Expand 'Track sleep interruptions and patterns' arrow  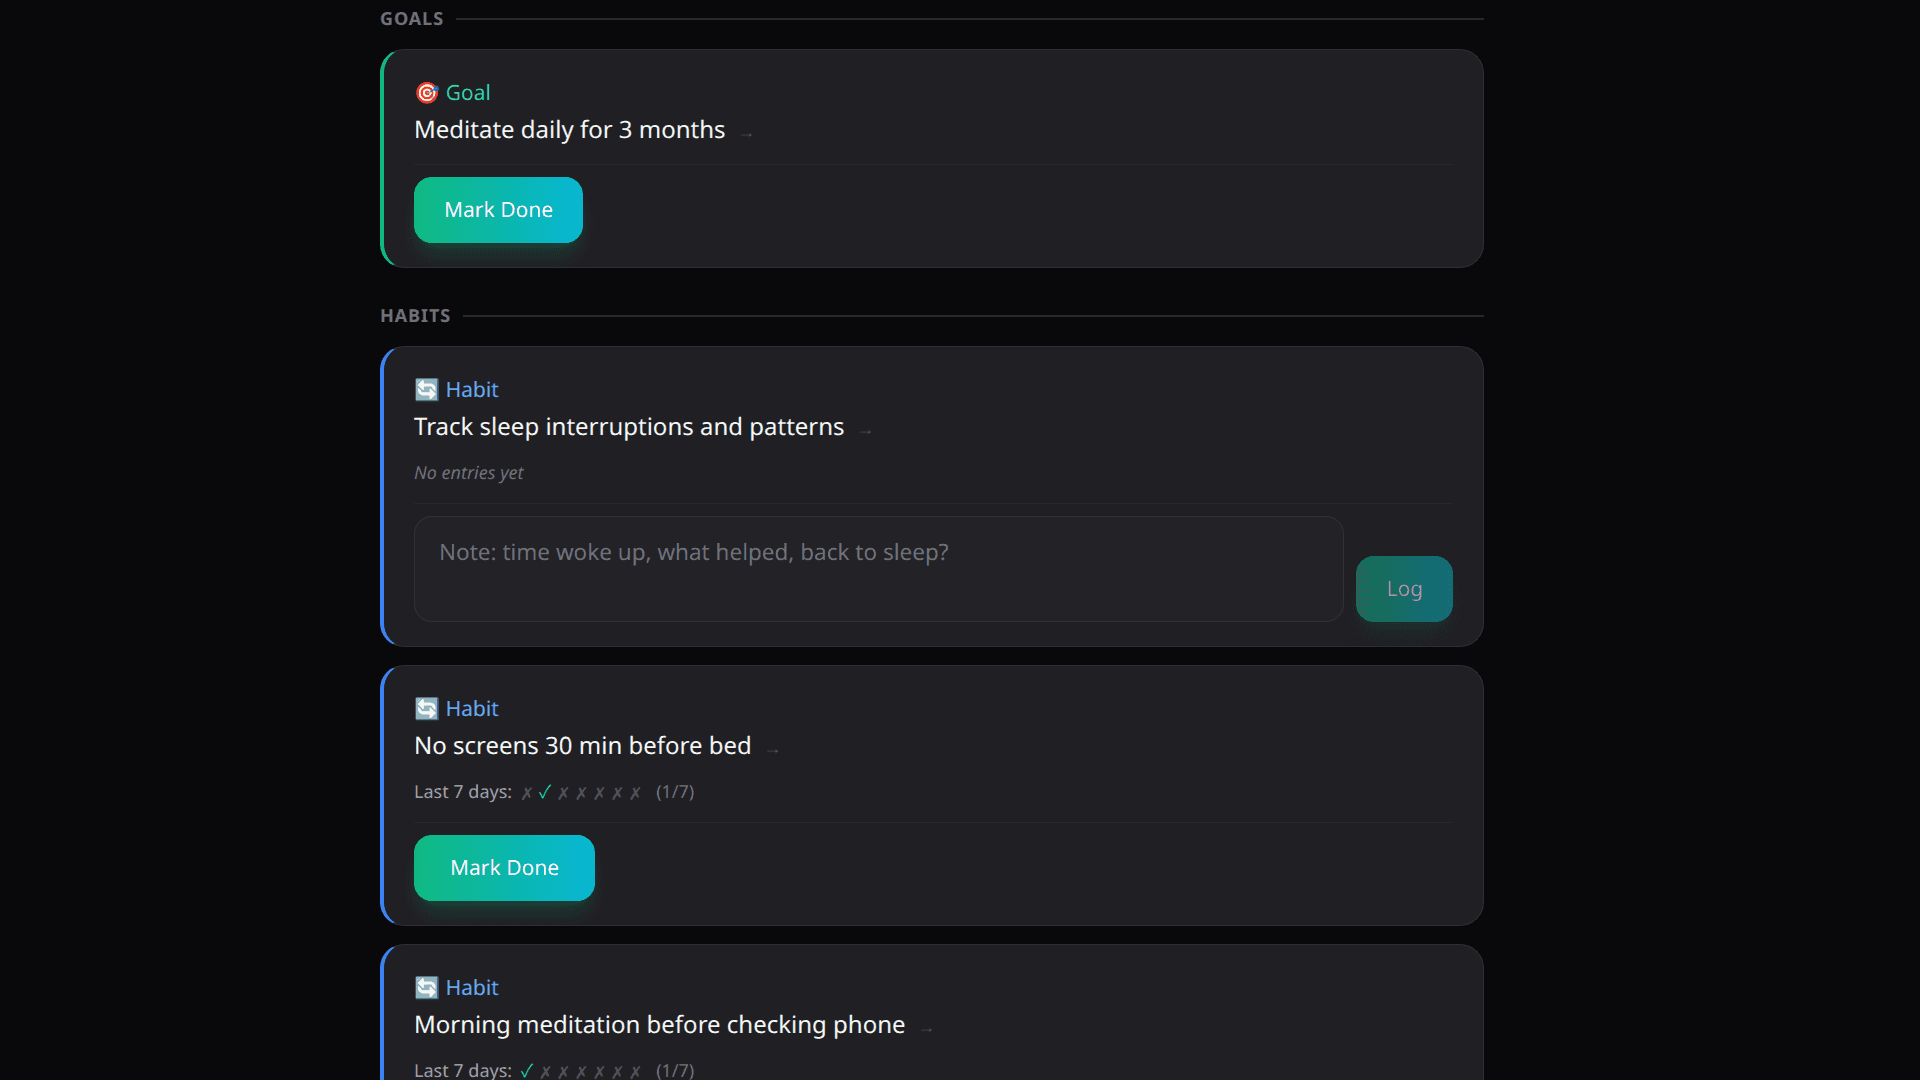[863, 429]
